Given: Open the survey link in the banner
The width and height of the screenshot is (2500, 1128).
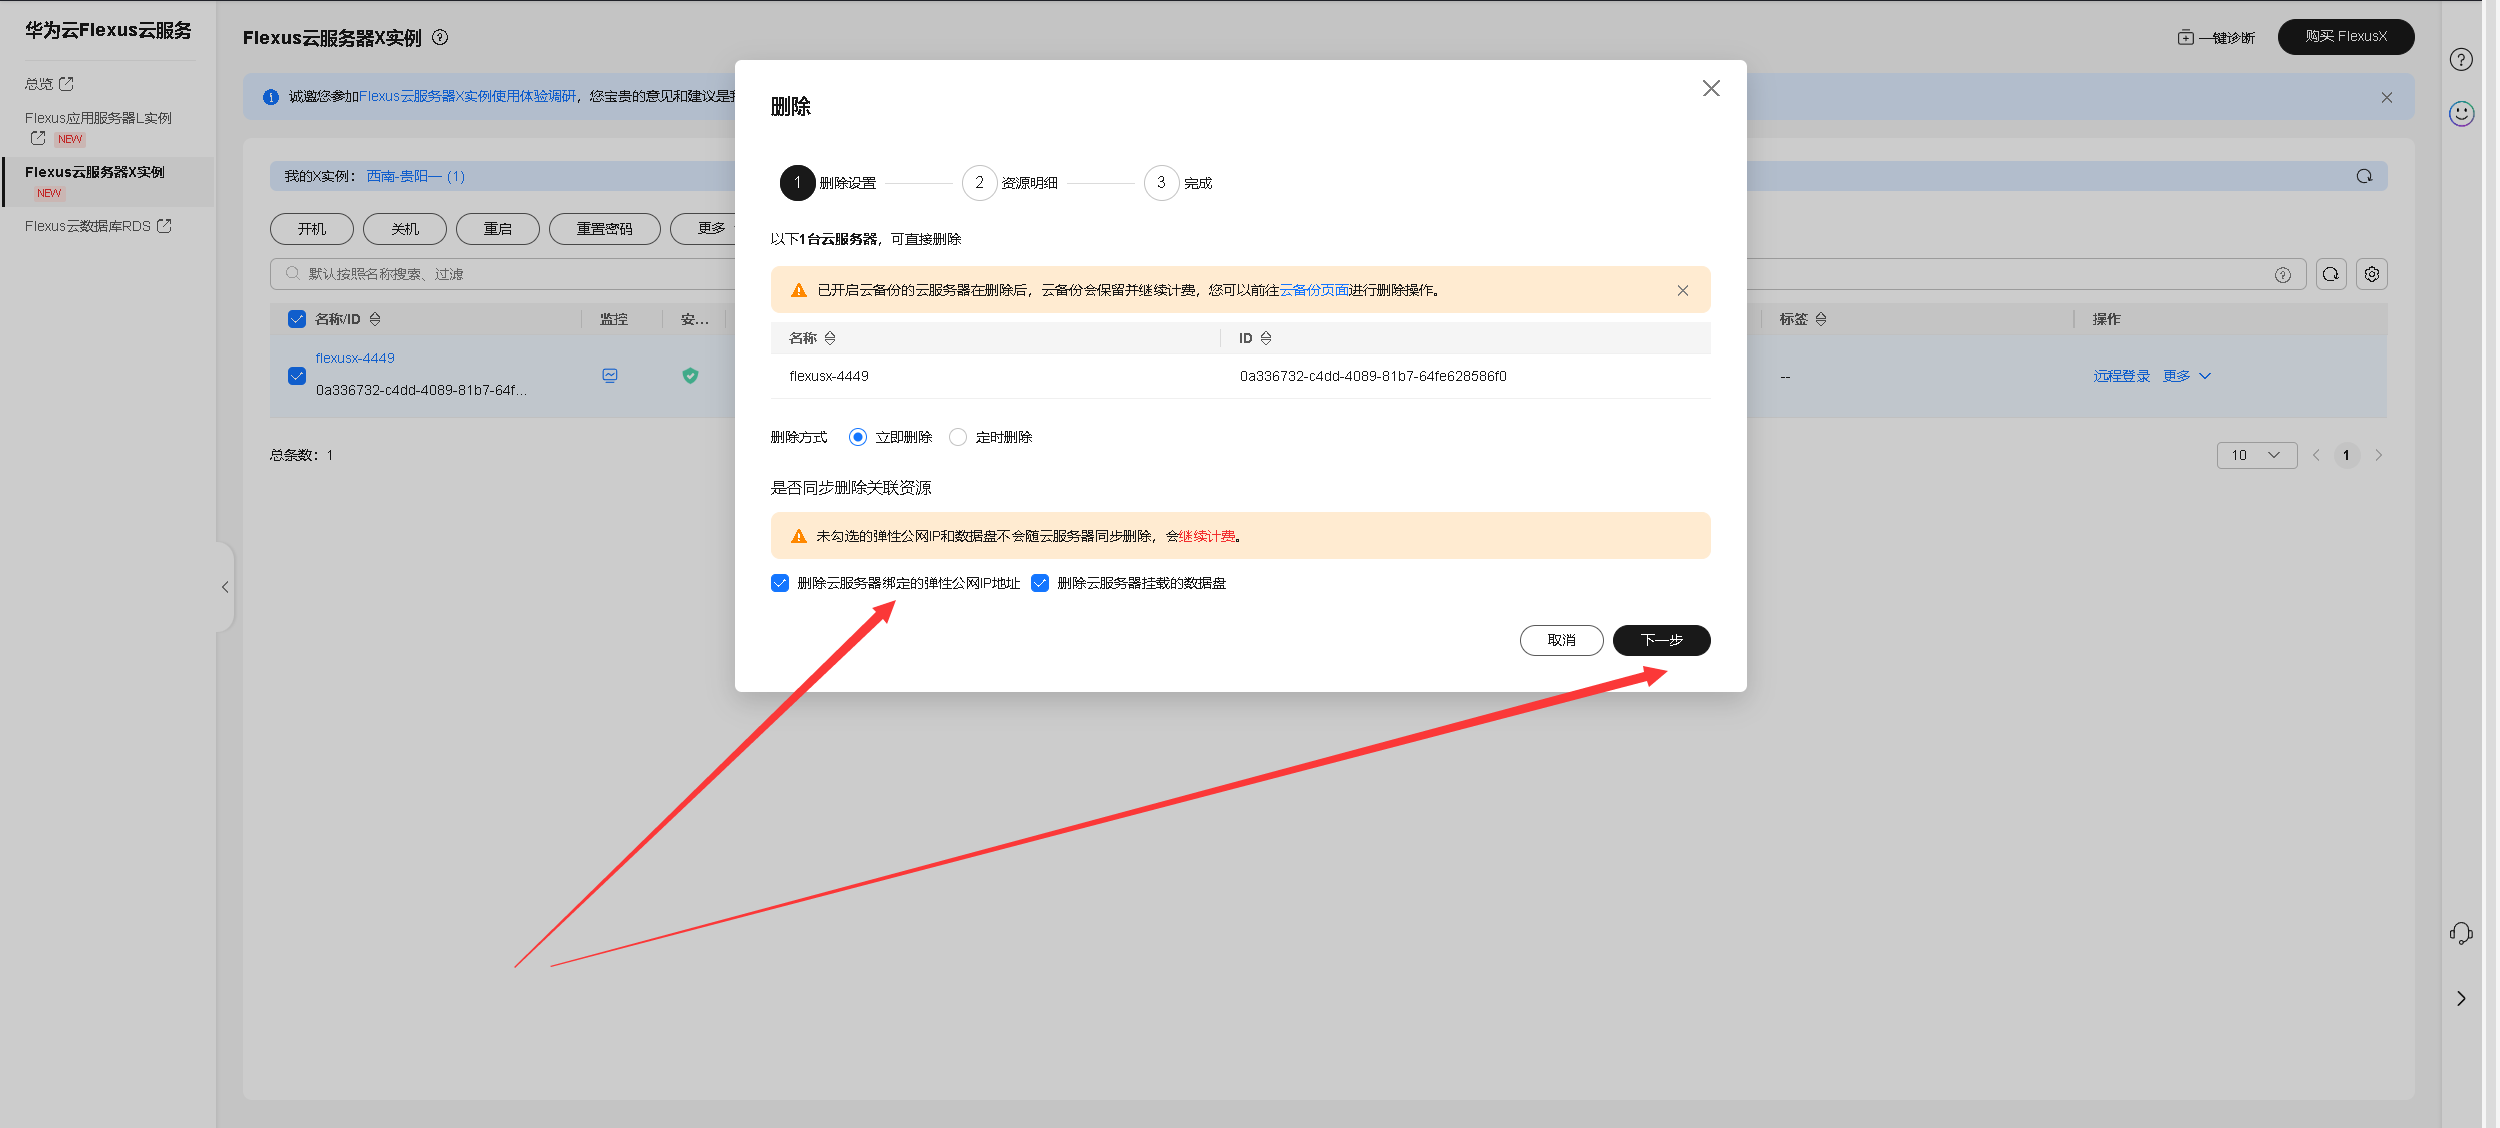Looking at the screenshot, I should coord(468,96).
